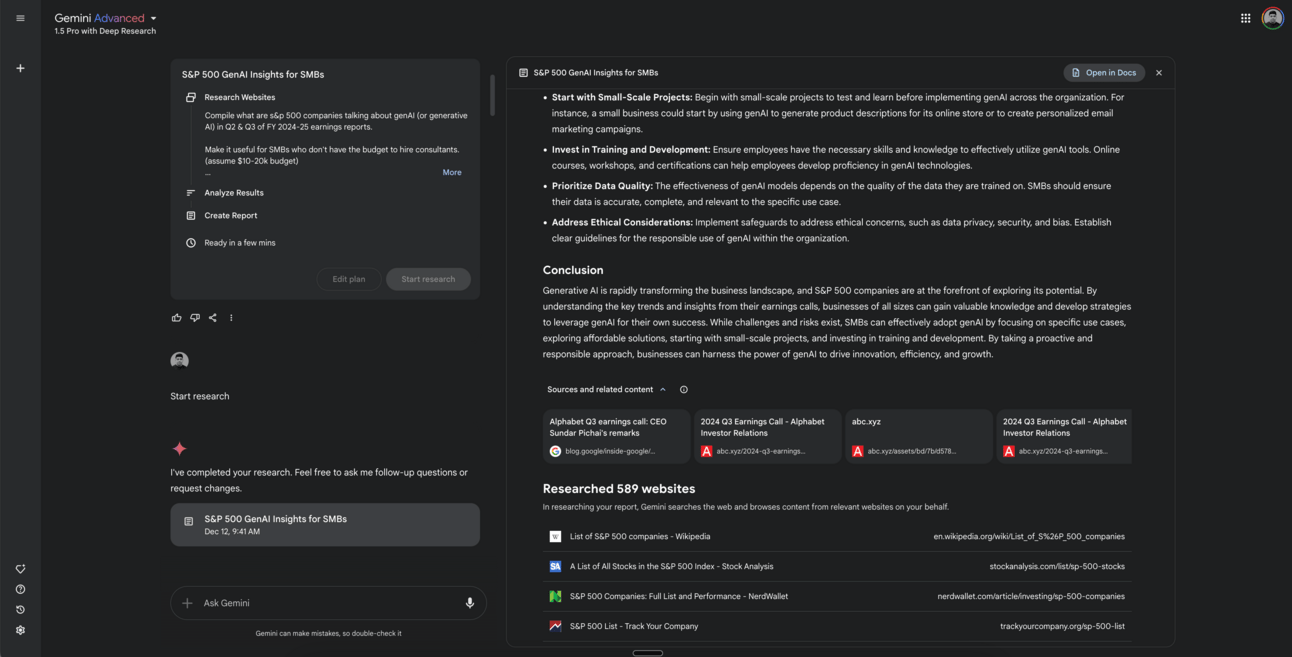The image size is (1292, 657).
Task: Click the Research Websites step icon
Action: pyautogui.click(x=191, y=97)
